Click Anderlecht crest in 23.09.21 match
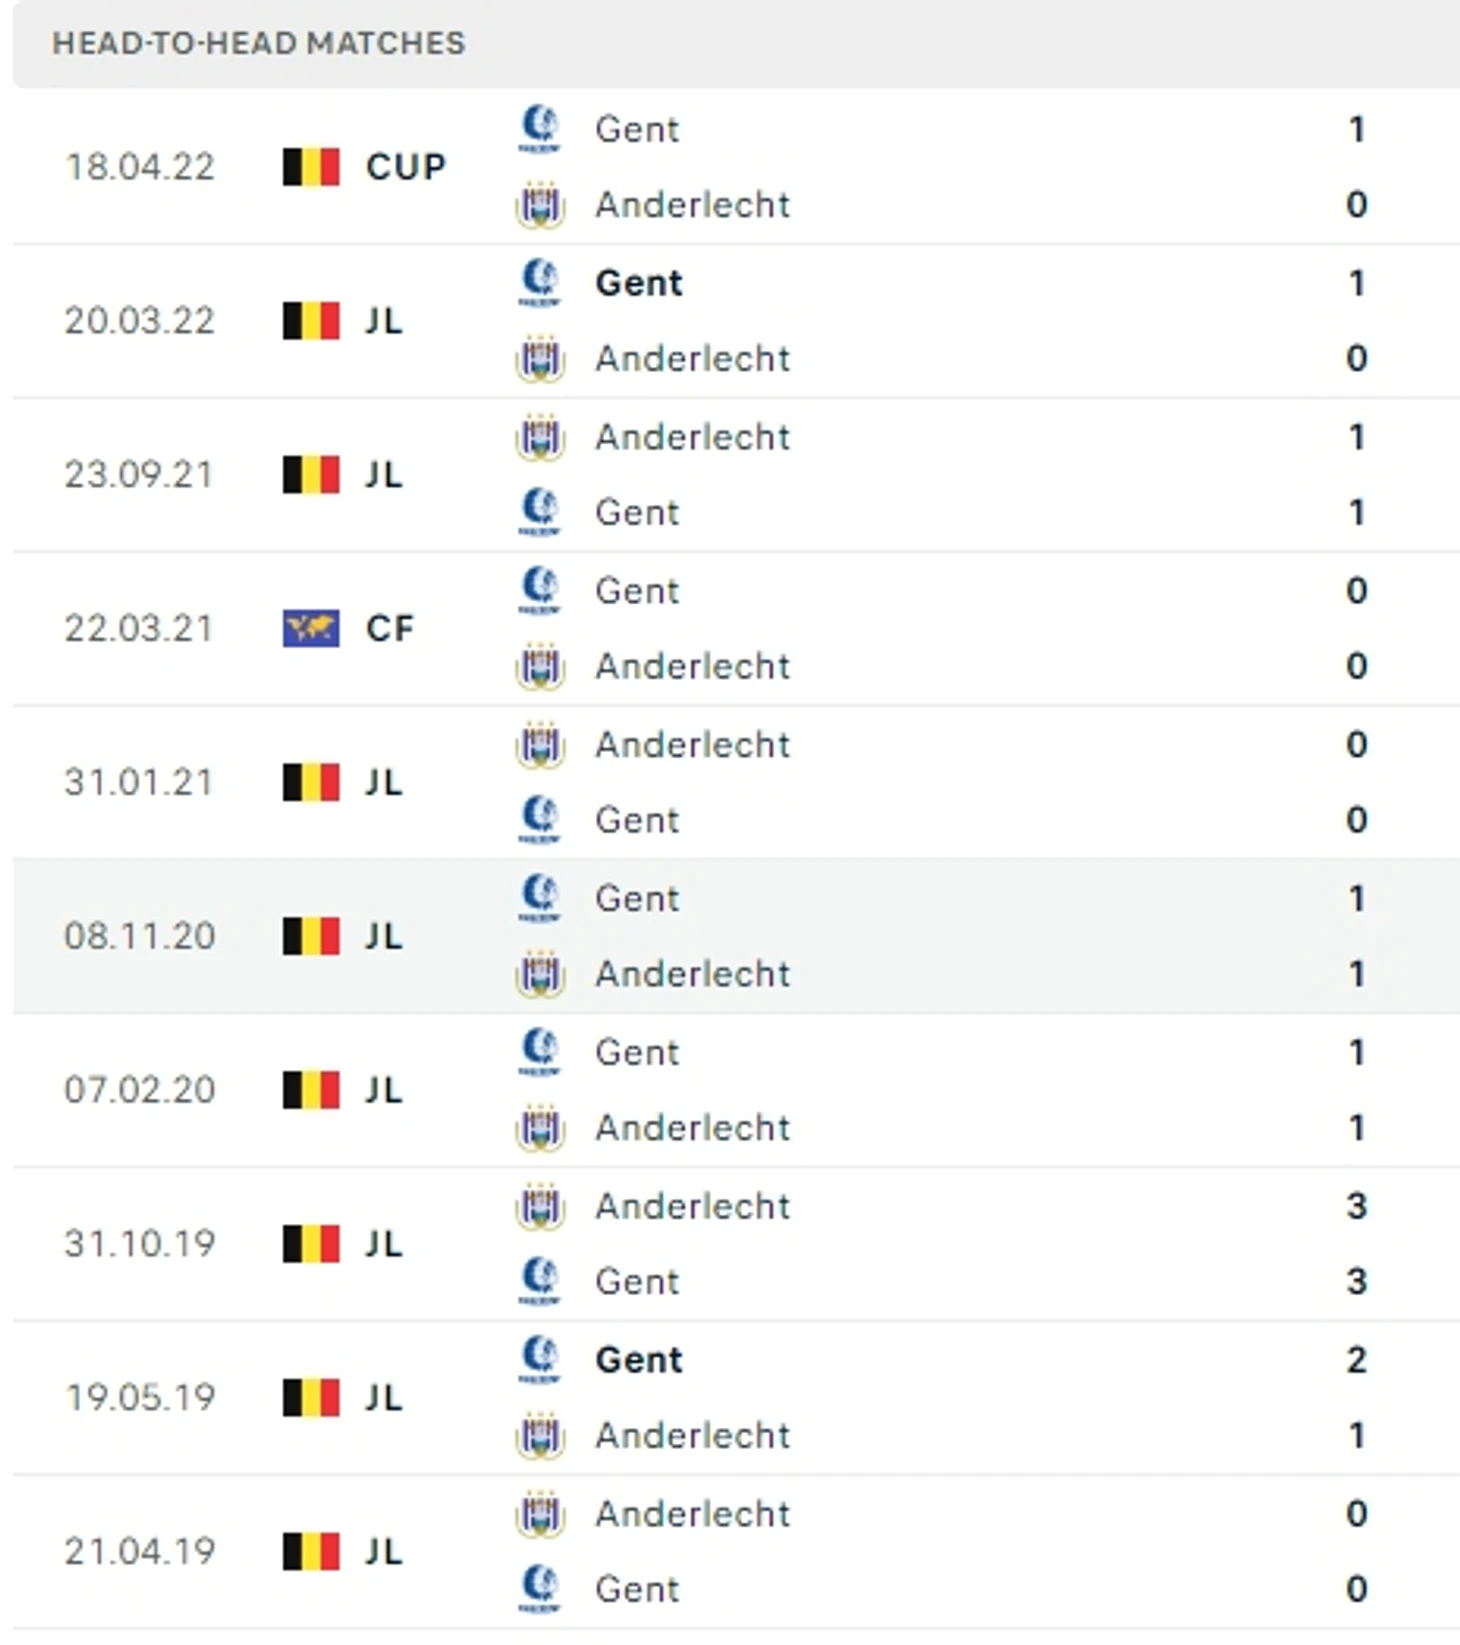The width and height of the screenshot is (1460, 1645). coord(540,437)
